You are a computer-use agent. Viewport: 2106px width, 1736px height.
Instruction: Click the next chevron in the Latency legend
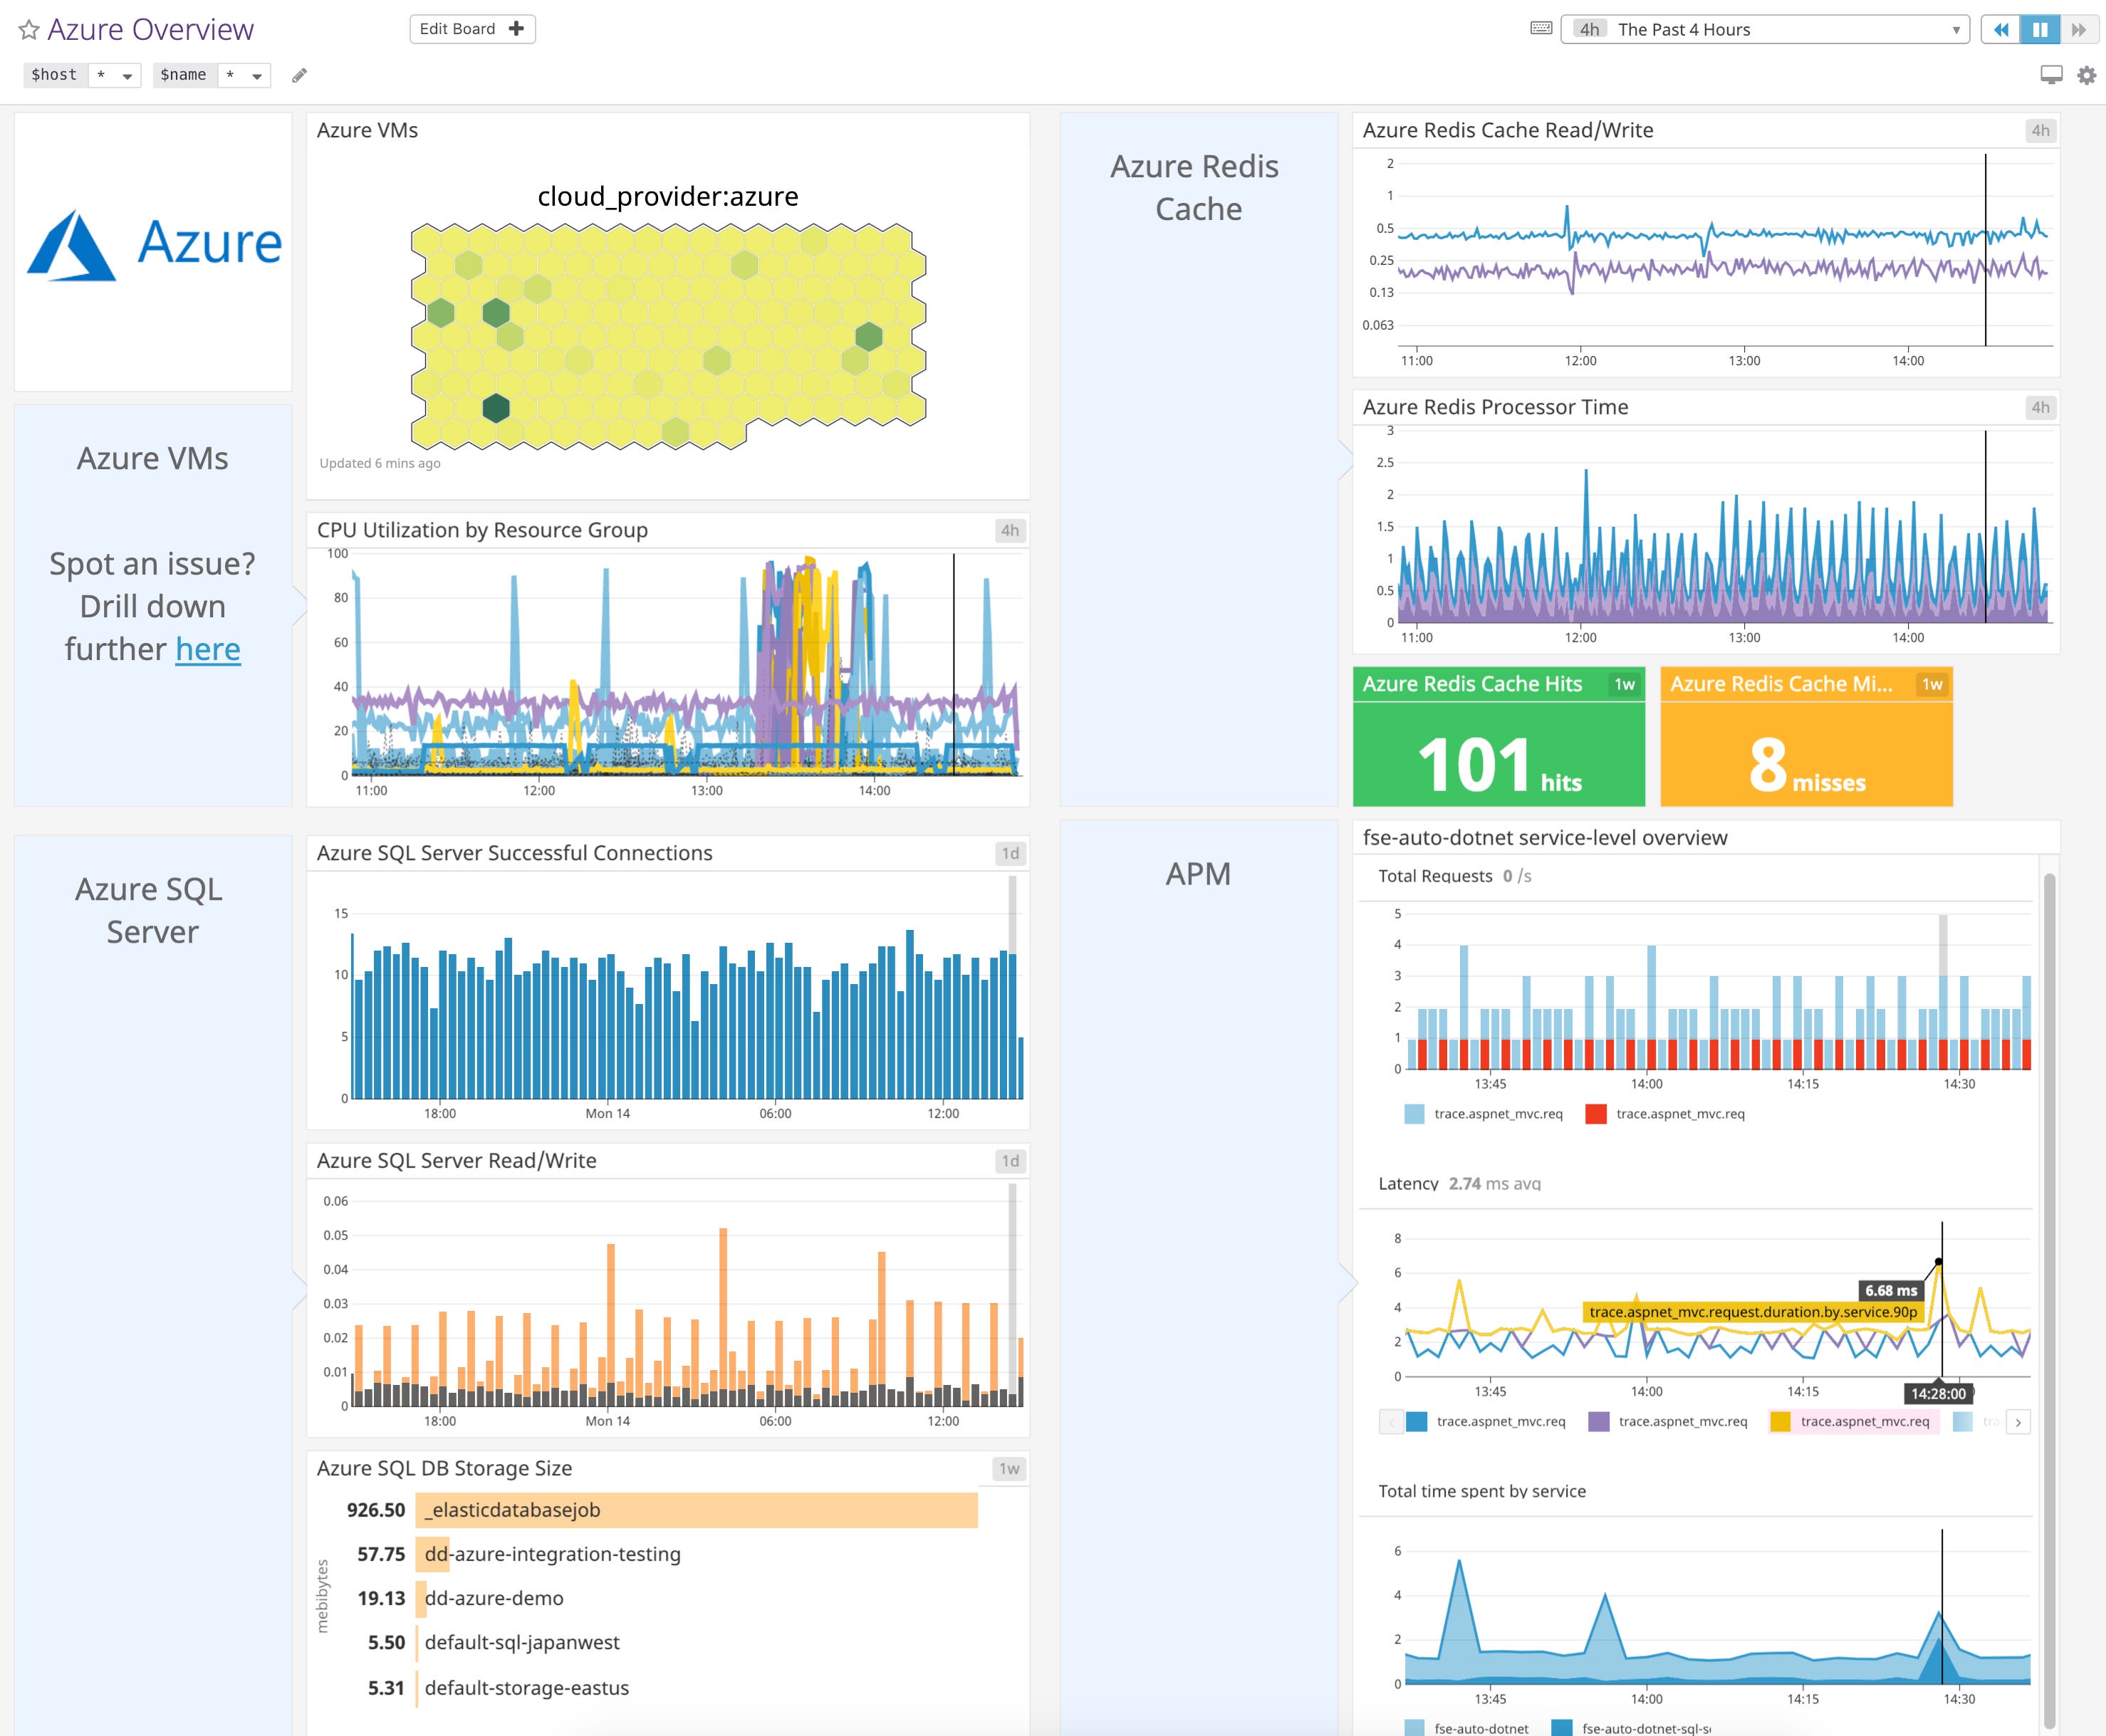tap(2018, 1421)
